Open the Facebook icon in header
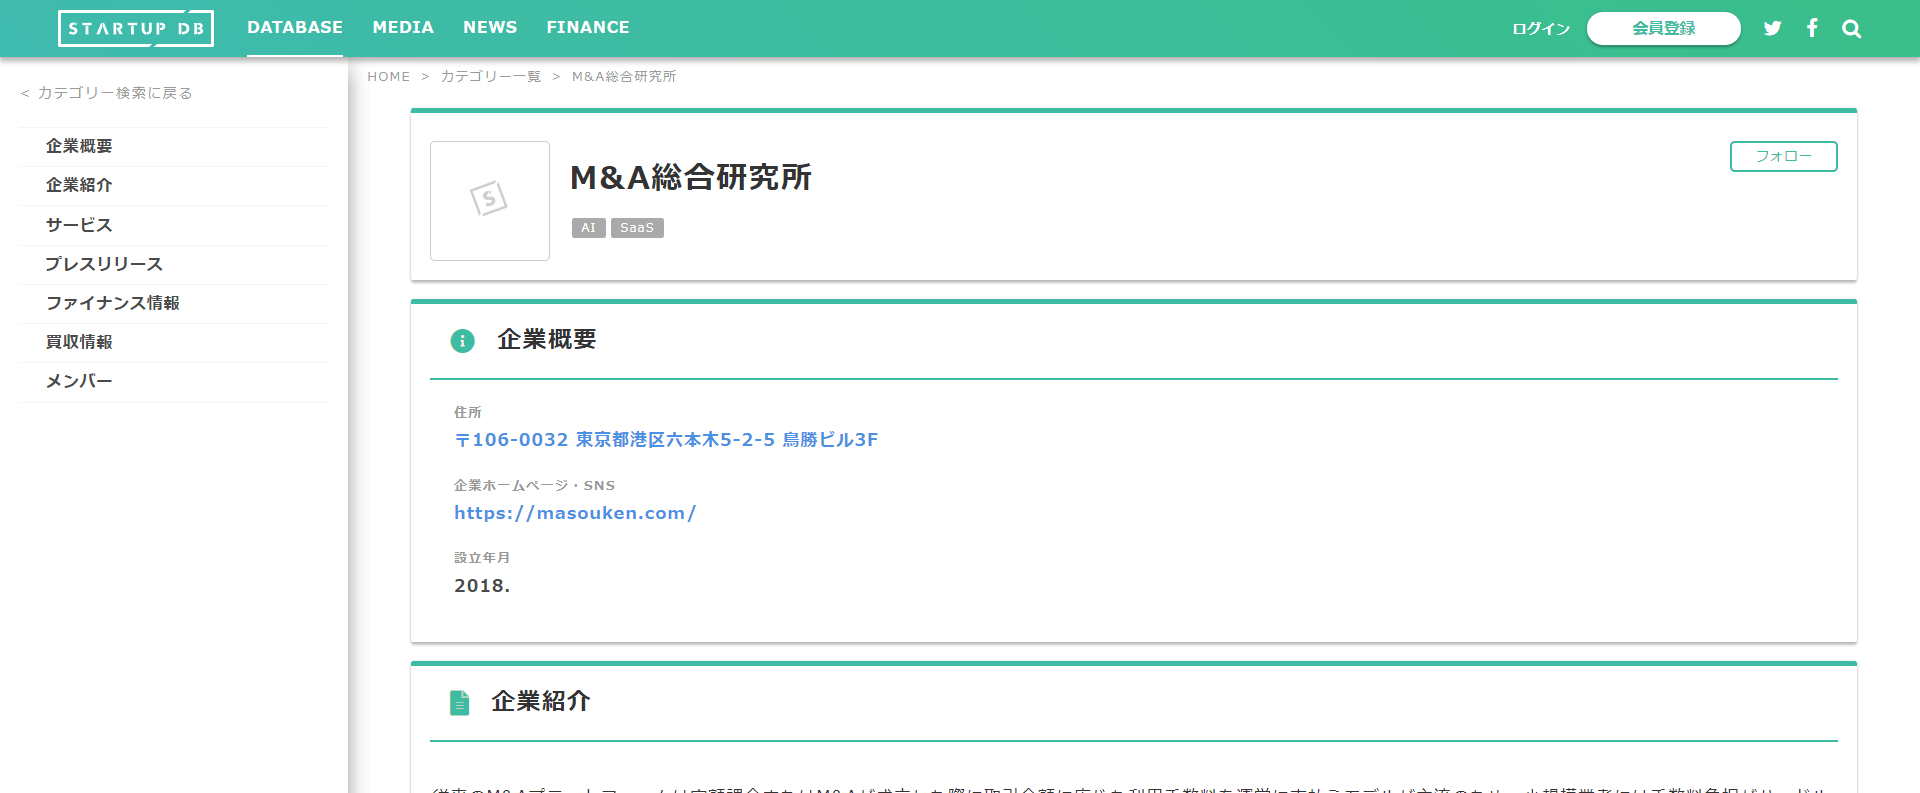The width and height of the screenshot is (1920, 793). 1812,28
